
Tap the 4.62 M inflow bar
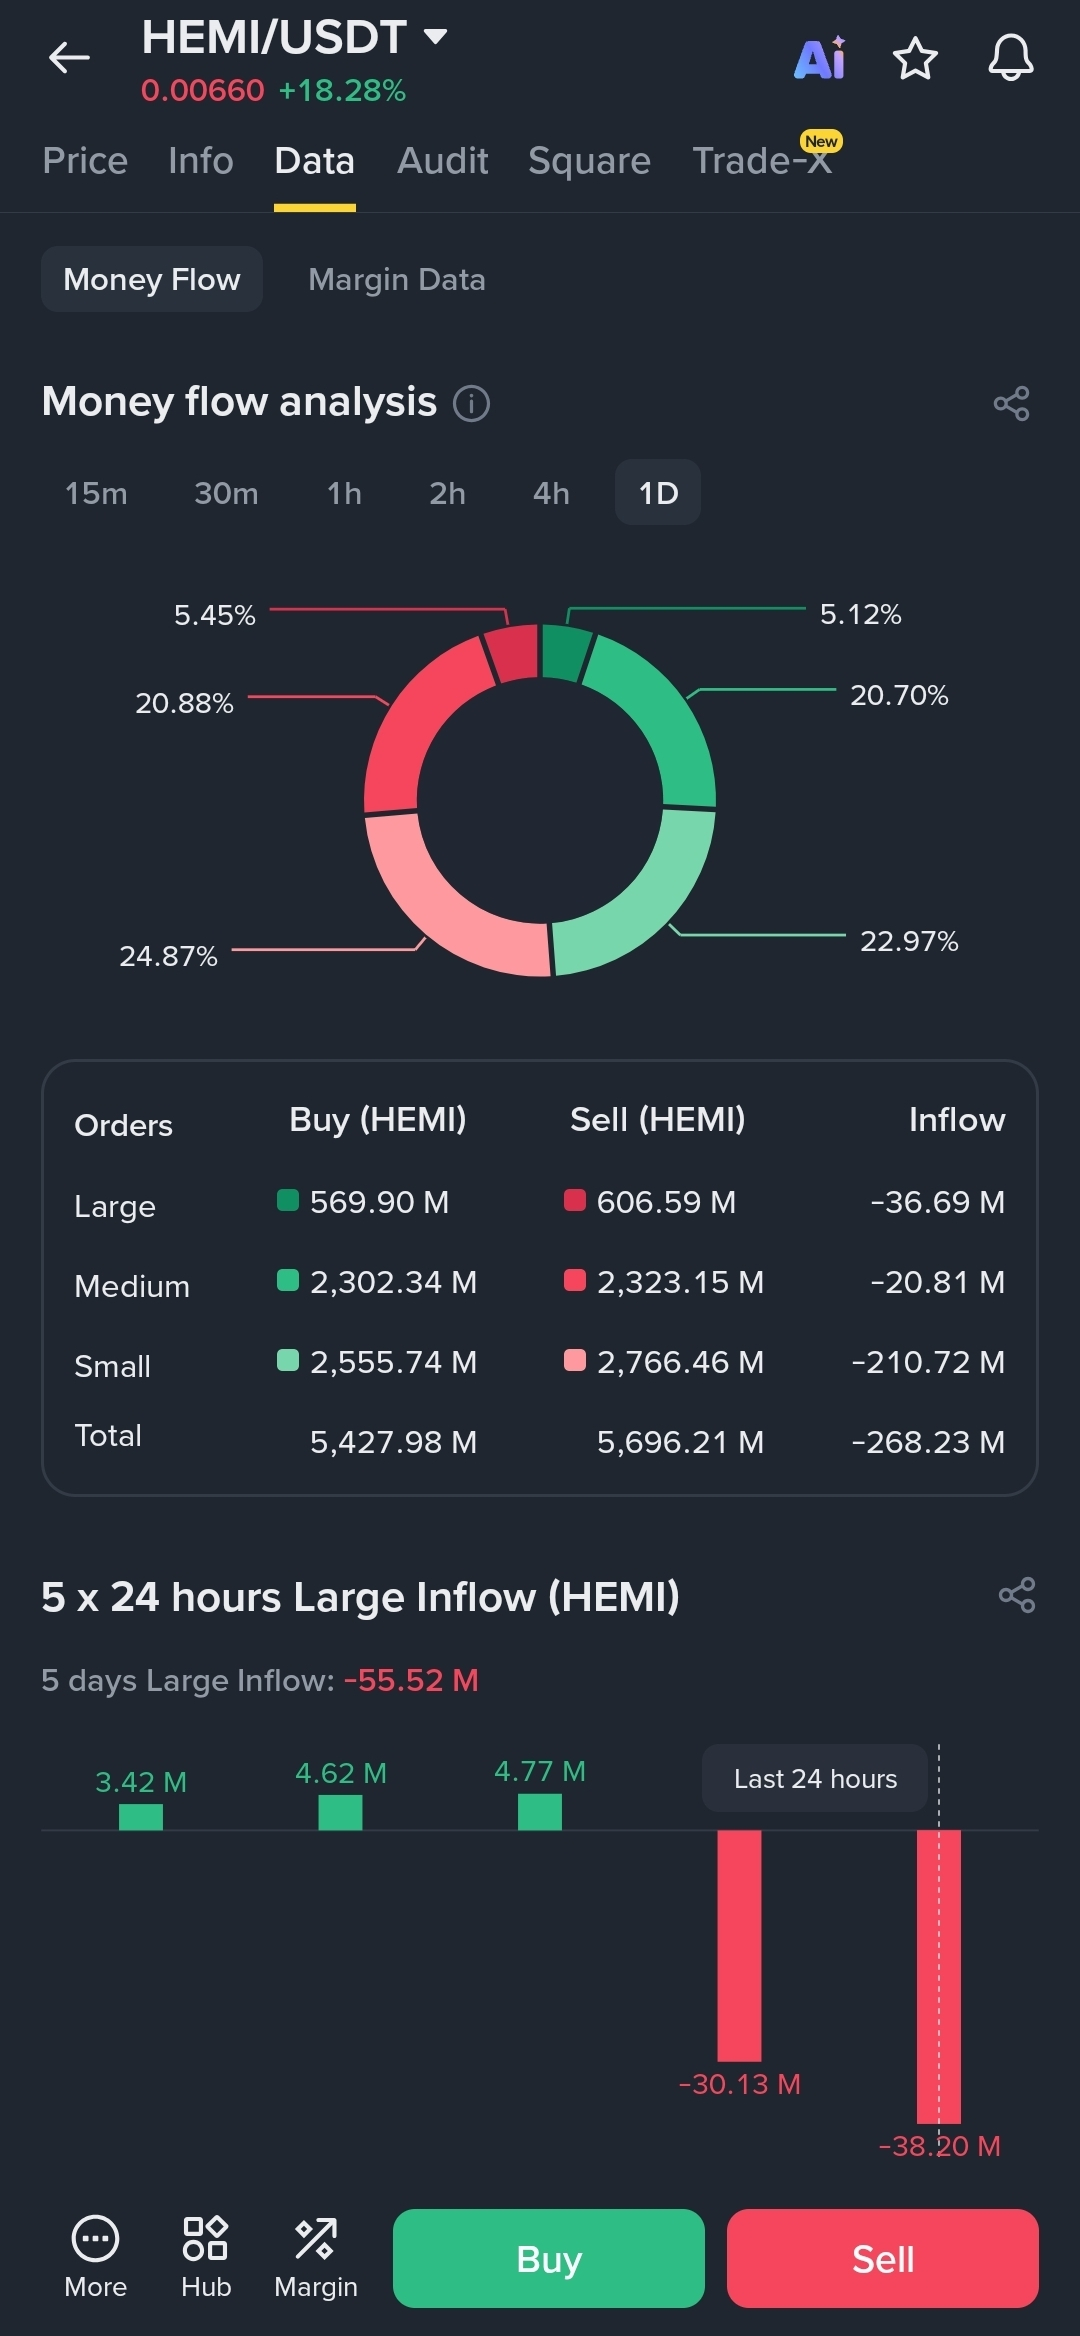tap(340, 1812)
